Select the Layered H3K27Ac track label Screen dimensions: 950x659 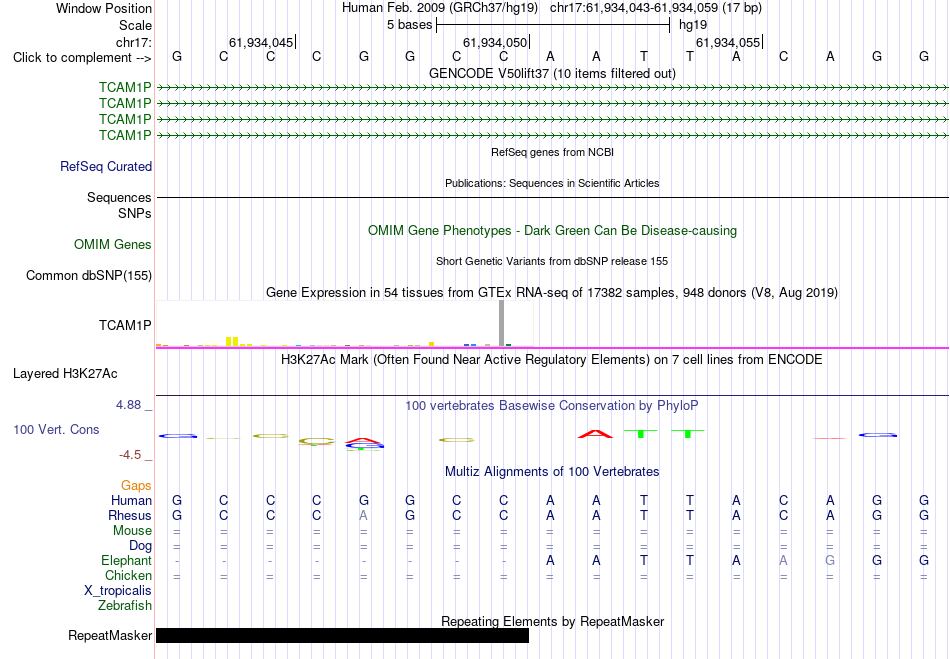point(65,374)
